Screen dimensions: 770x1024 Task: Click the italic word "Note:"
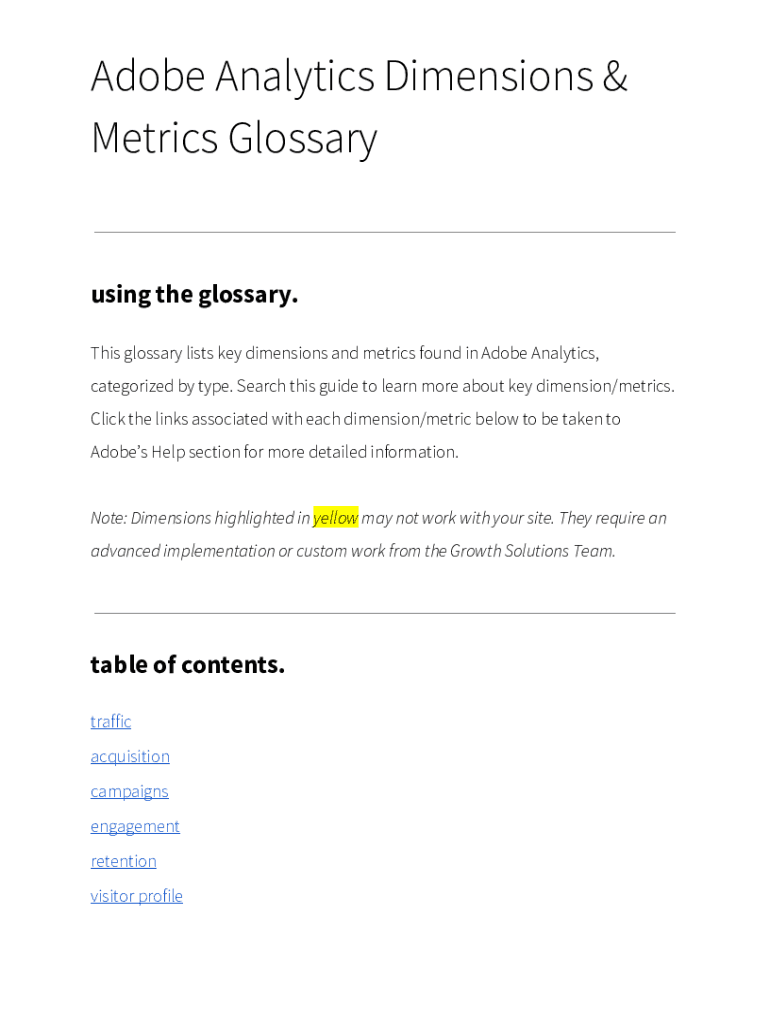point(108,518)
